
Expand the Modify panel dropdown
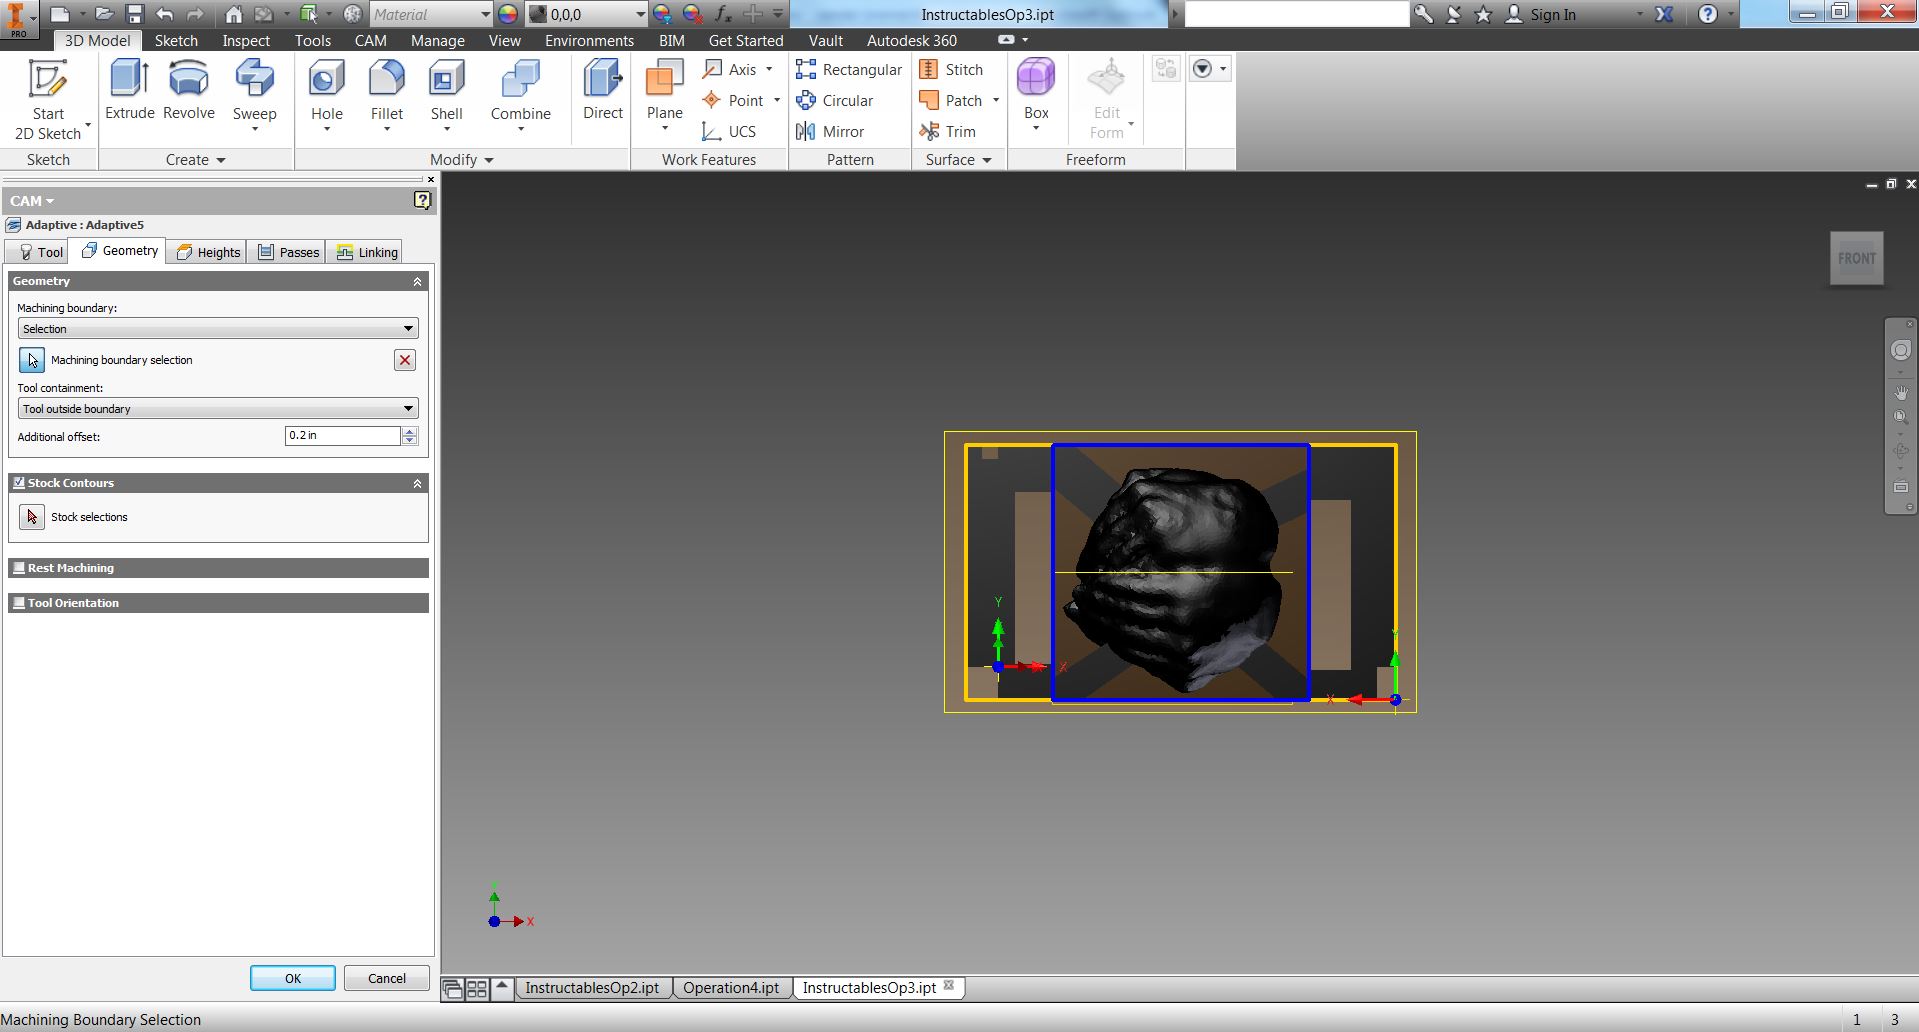(x=462, y=160)
